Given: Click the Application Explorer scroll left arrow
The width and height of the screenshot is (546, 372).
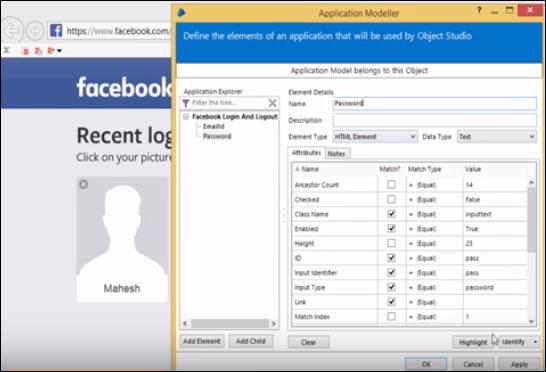Looking at the screenshot, I should 185,324.
